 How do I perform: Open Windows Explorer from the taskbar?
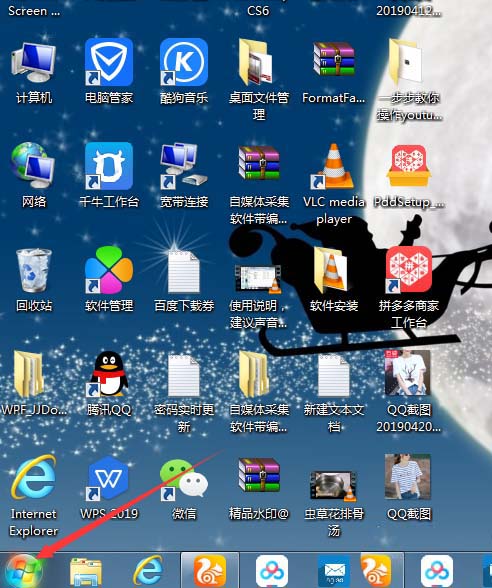(86, 572)
